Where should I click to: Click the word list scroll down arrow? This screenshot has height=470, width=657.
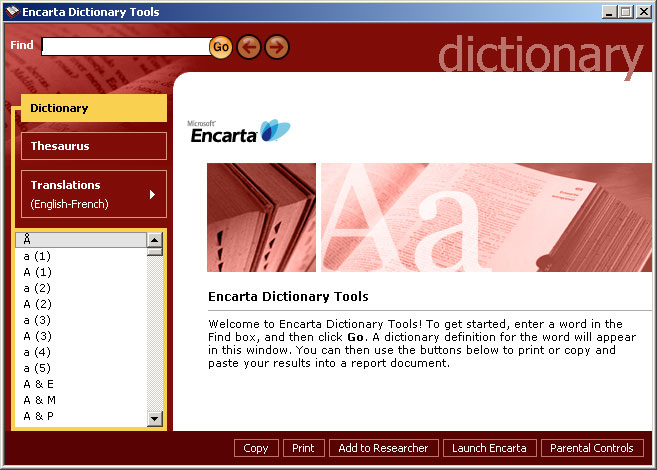[155, 418]
